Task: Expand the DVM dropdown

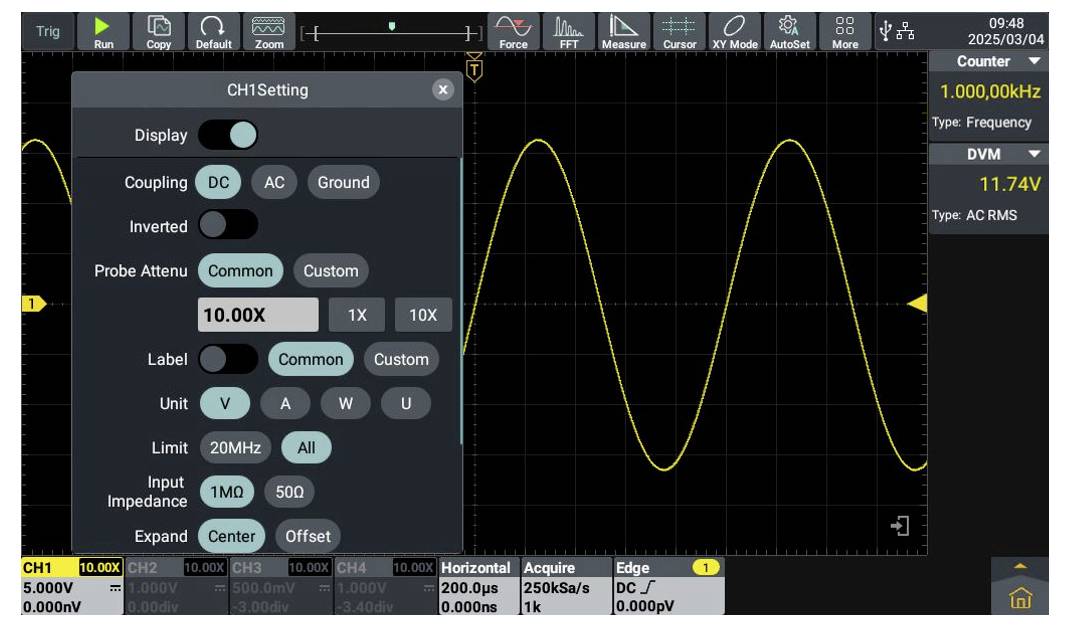Action: click(1033, 154)
